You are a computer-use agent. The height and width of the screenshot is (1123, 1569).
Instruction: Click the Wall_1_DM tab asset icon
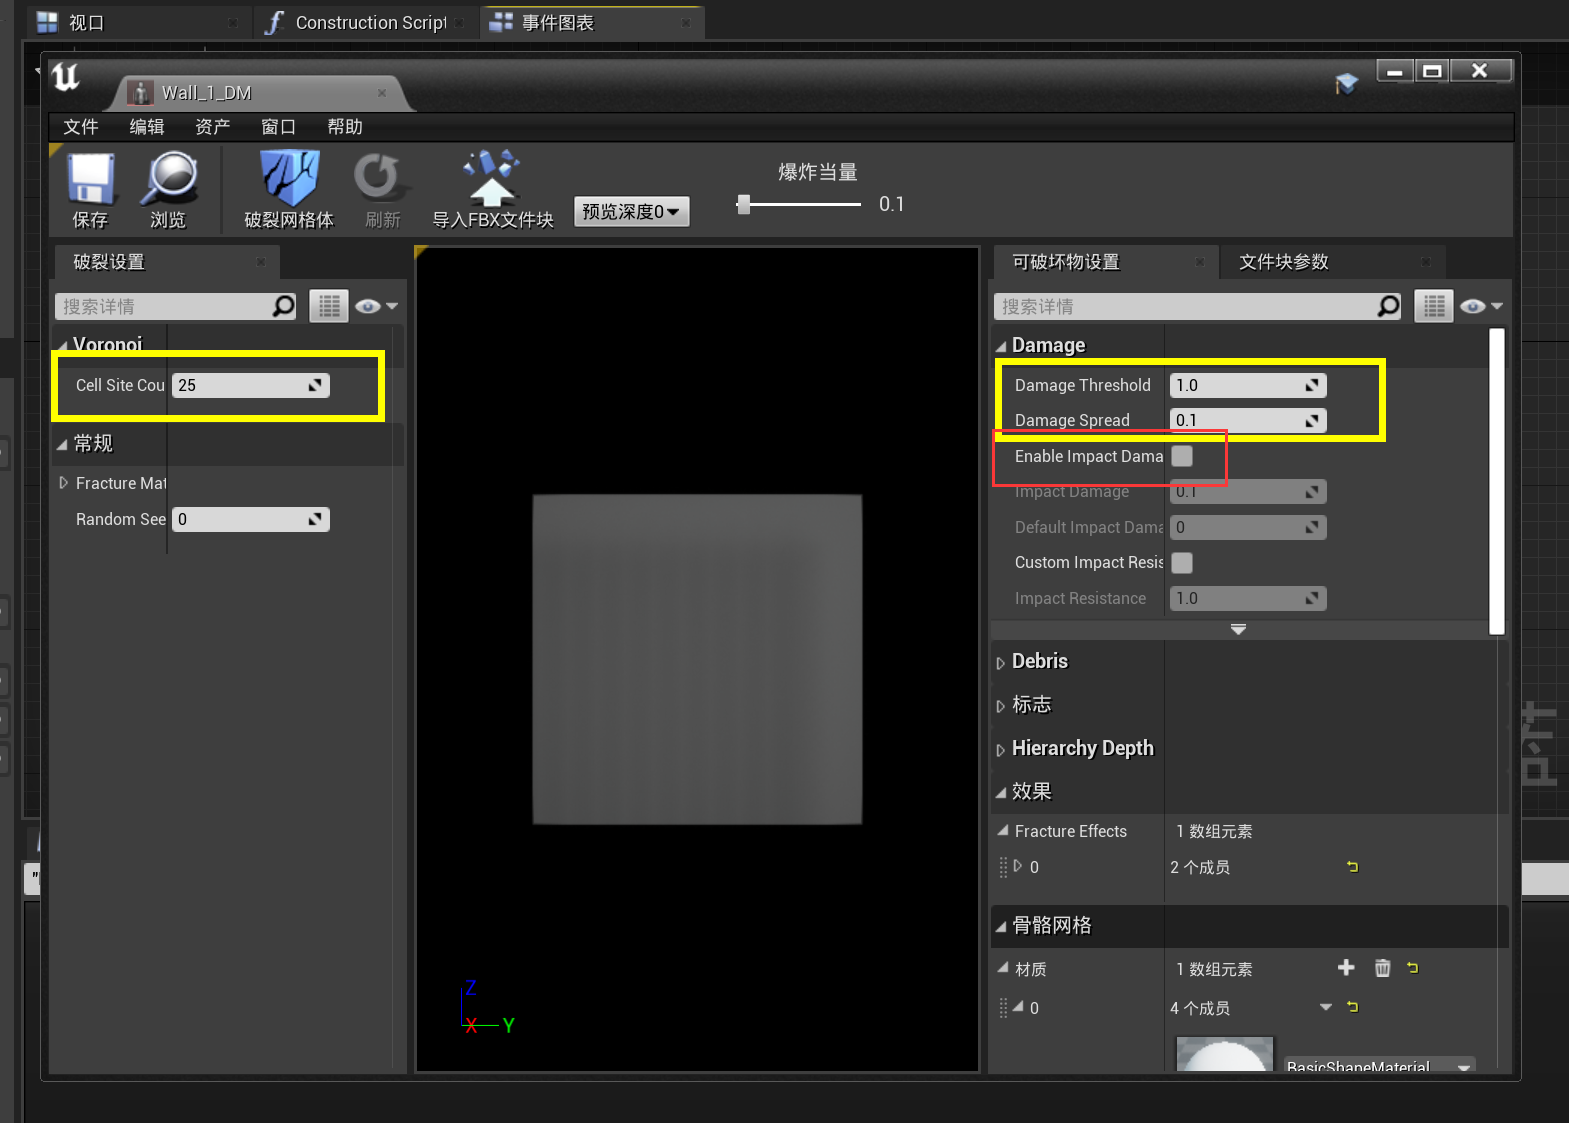tap(141, 93)
